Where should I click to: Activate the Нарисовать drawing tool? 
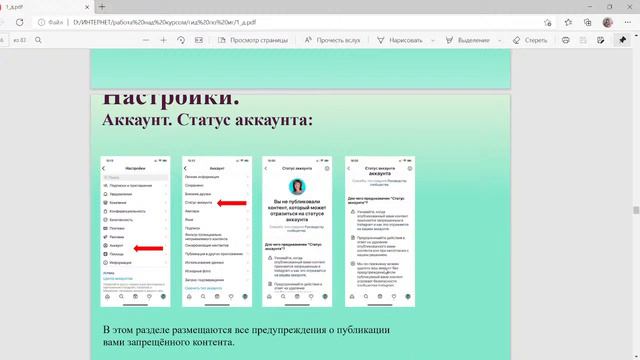400,40
